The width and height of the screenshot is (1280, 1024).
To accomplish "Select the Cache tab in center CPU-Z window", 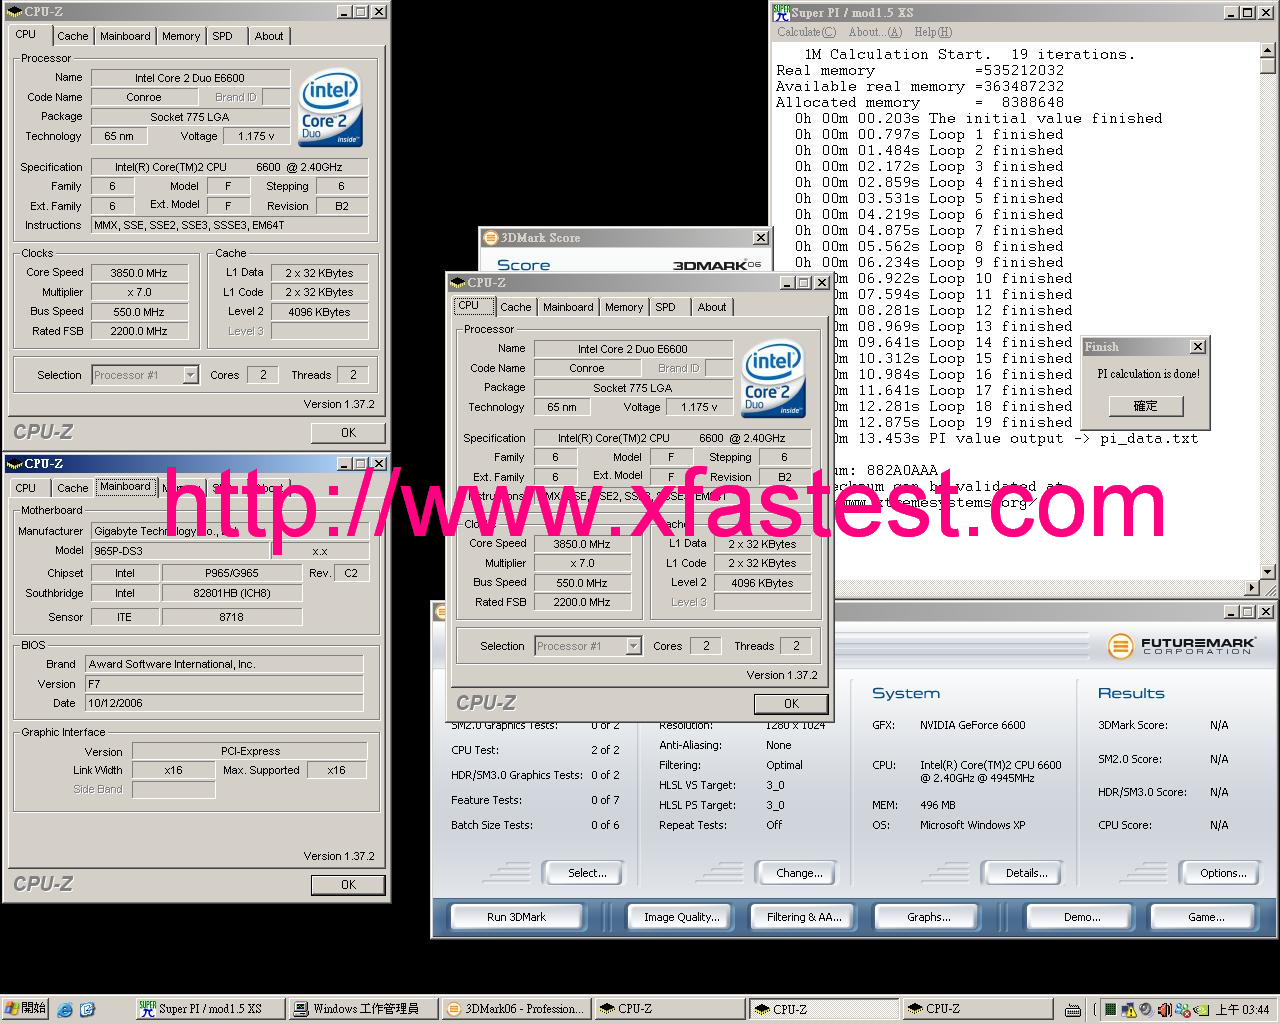I will (x=515, y=307).
